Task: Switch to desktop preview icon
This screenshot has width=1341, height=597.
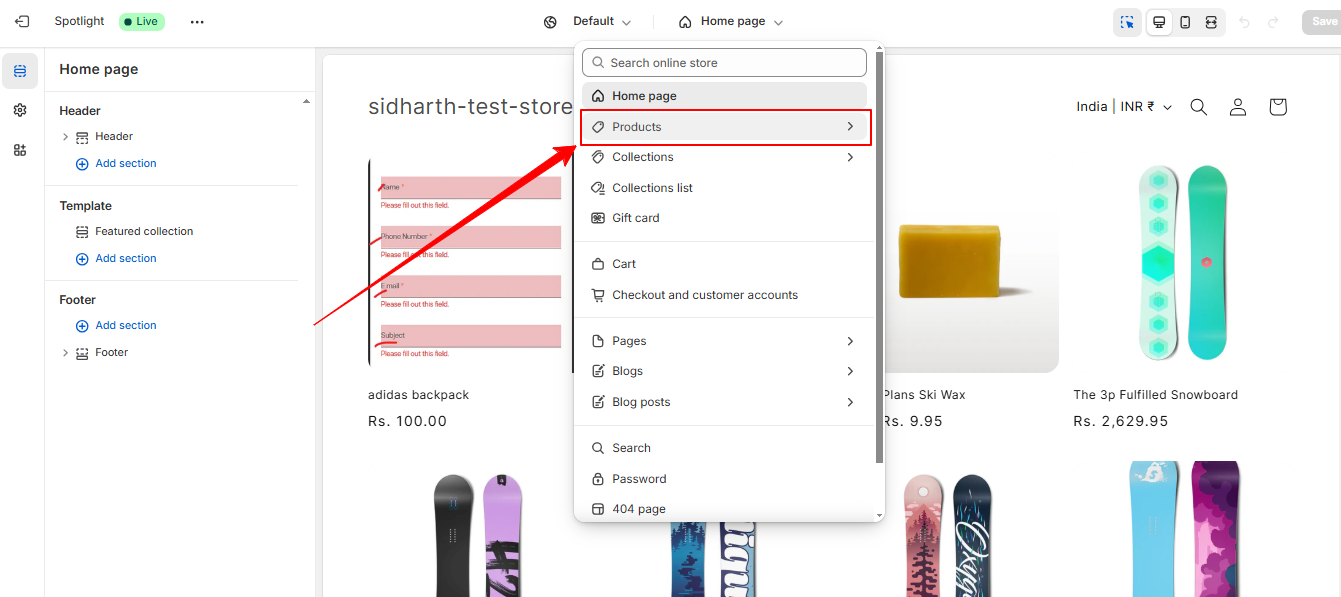Action: 1159,22
